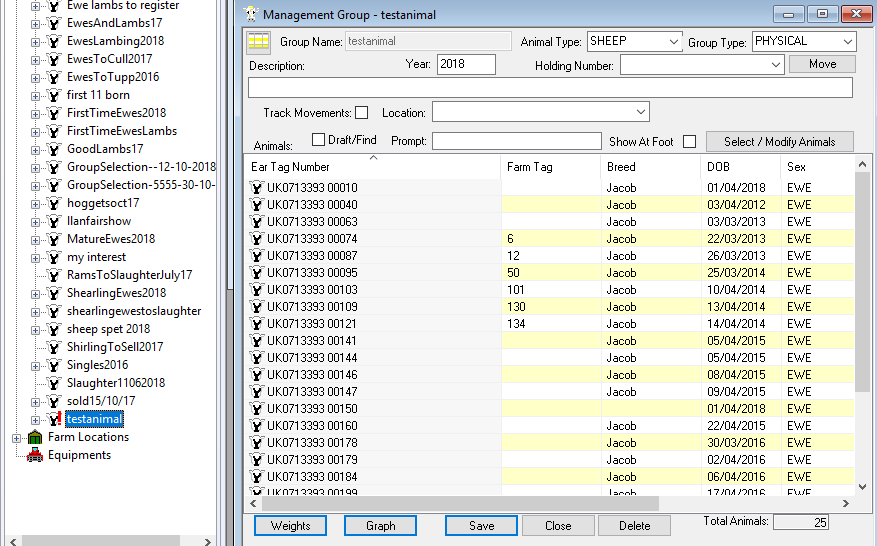877x546 pixels.
Task: Click into the Year input field
Action: (465, 64)
